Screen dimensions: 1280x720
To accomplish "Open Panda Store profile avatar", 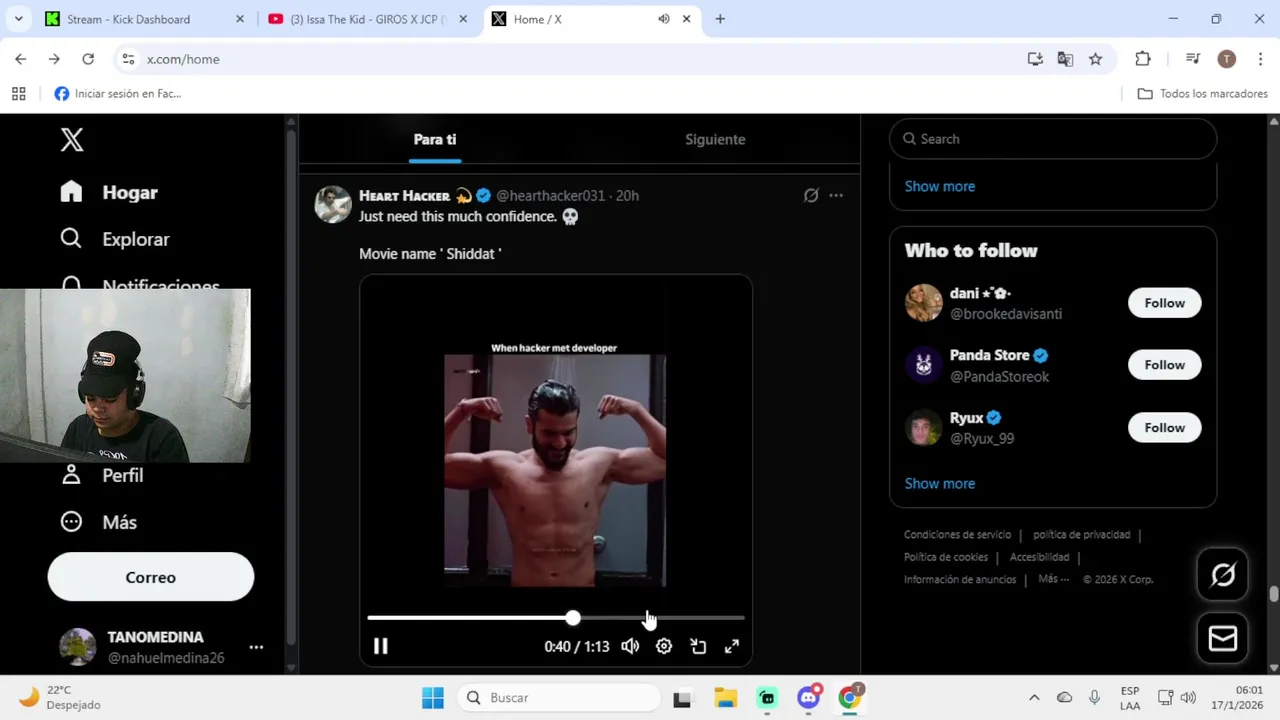I will [923, 365].
